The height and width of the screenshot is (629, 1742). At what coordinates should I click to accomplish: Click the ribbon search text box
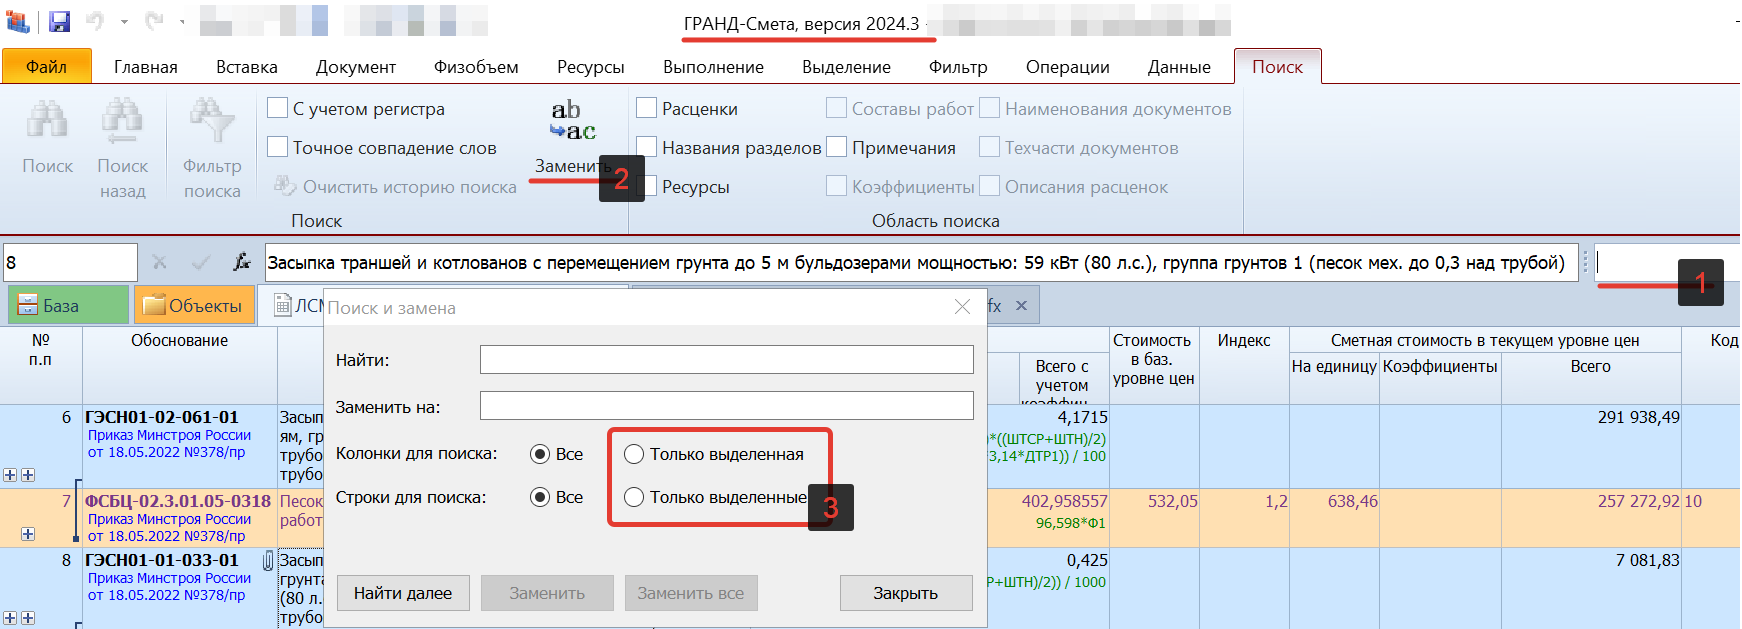pyautogui.click(x=1667, y=262)
